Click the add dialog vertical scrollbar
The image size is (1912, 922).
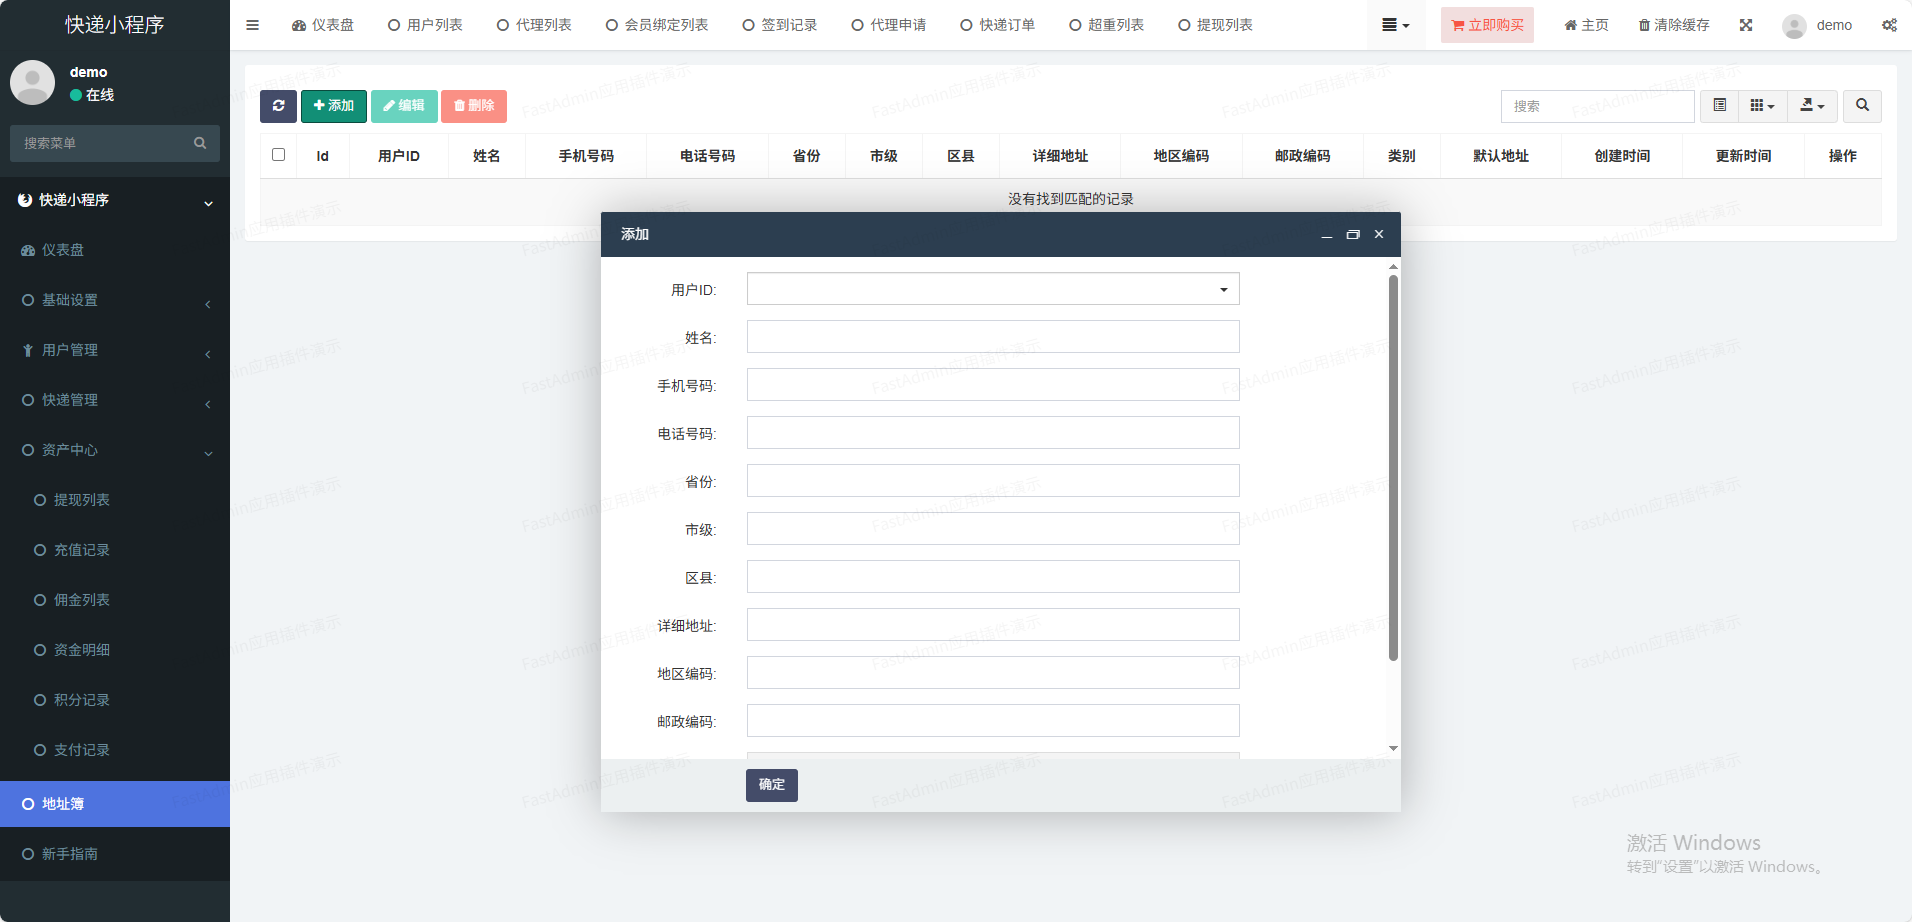point(1393,467)
